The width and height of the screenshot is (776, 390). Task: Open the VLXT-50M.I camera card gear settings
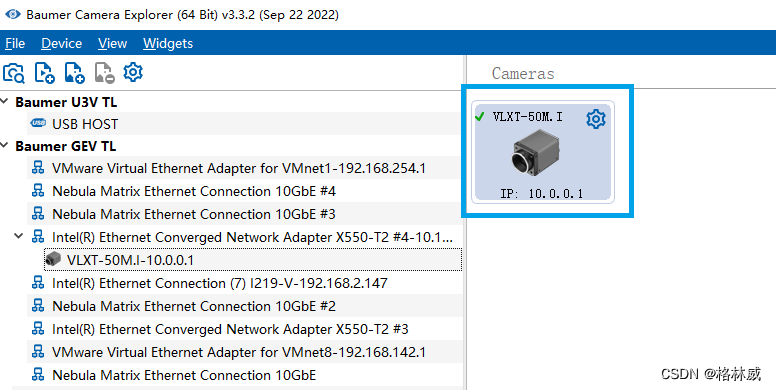[x=596, y=119]
